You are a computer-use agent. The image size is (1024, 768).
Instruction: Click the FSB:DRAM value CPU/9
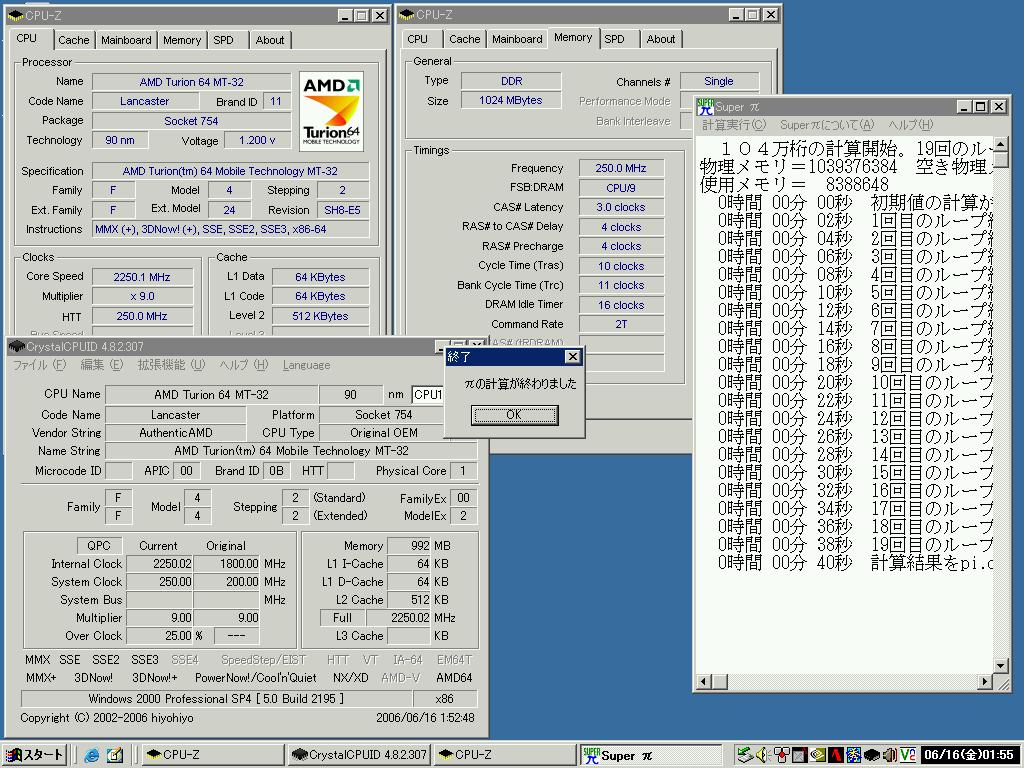(620, 187)
